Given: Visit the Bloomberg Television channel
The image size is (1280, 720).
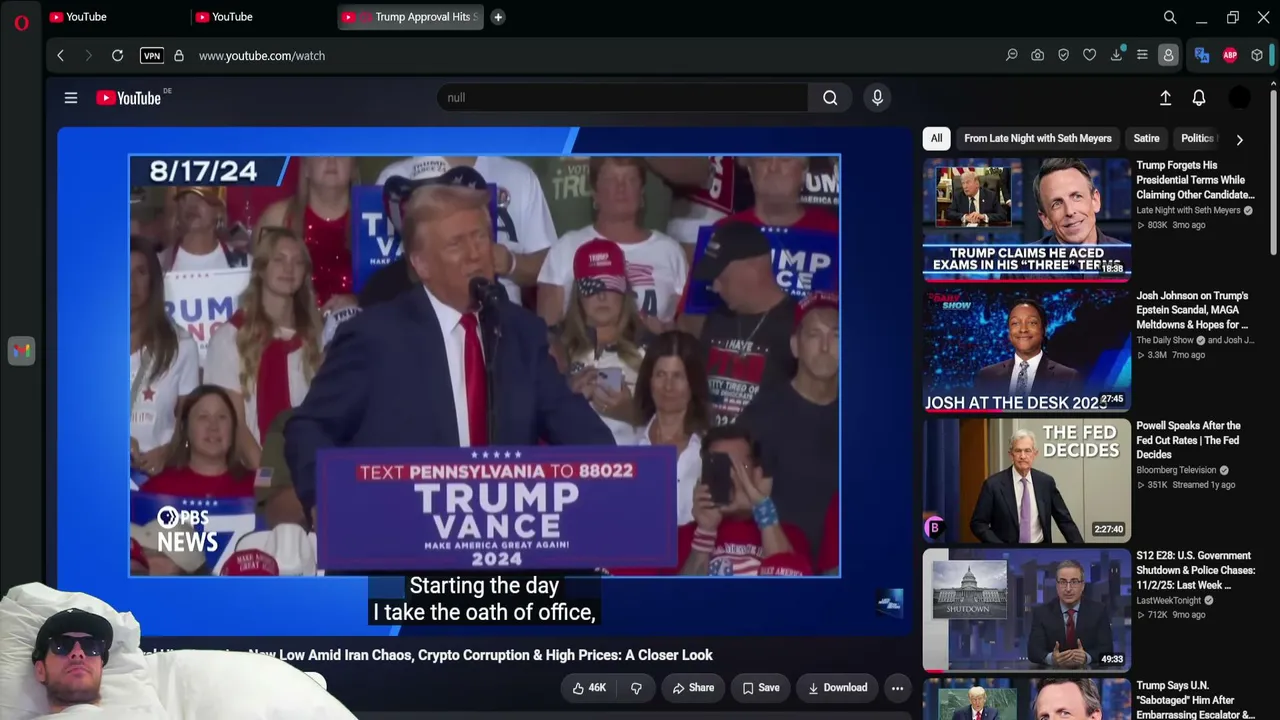Looking at the screenshot, I should pos(1176,471).
